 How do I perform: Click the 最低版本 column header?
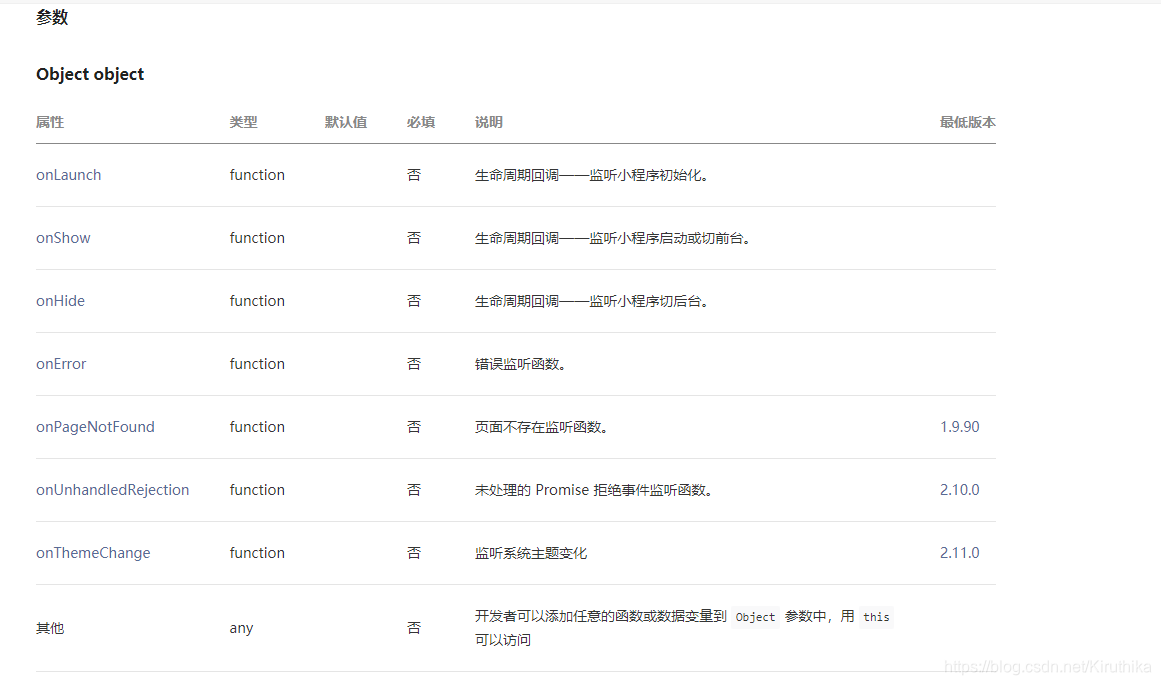coord(968,122)
